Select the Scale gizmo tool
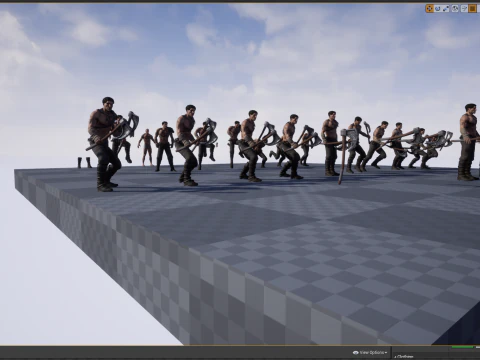This screenshot has height=360, width=480. tap(446, 8)
